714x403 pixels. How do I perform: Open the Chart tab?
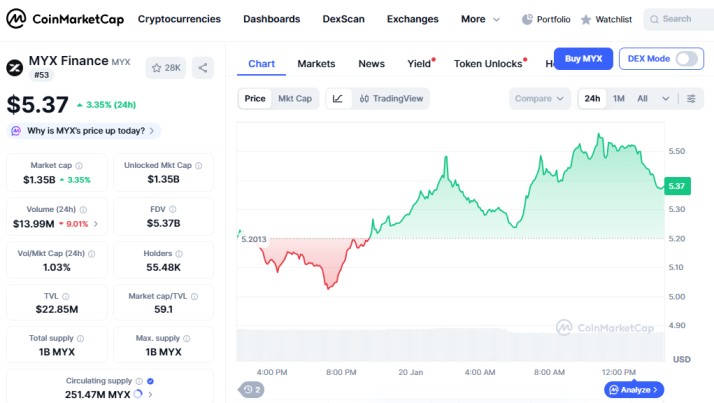click(261, 64)
